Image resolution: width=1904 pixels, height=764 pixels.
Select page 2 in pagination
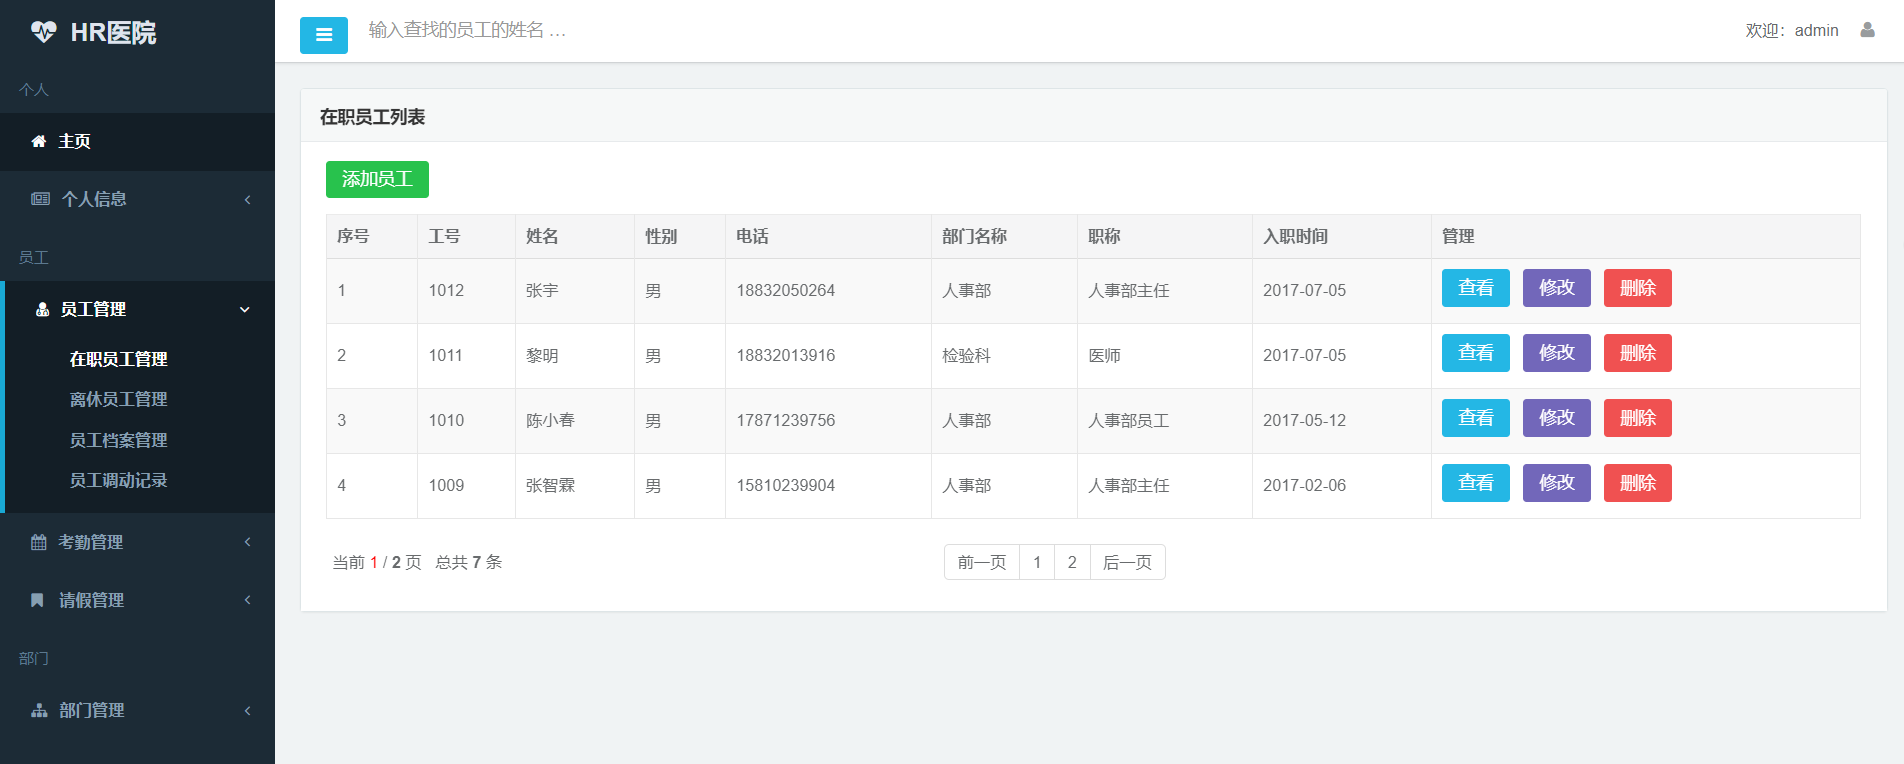coord(1072,562)
